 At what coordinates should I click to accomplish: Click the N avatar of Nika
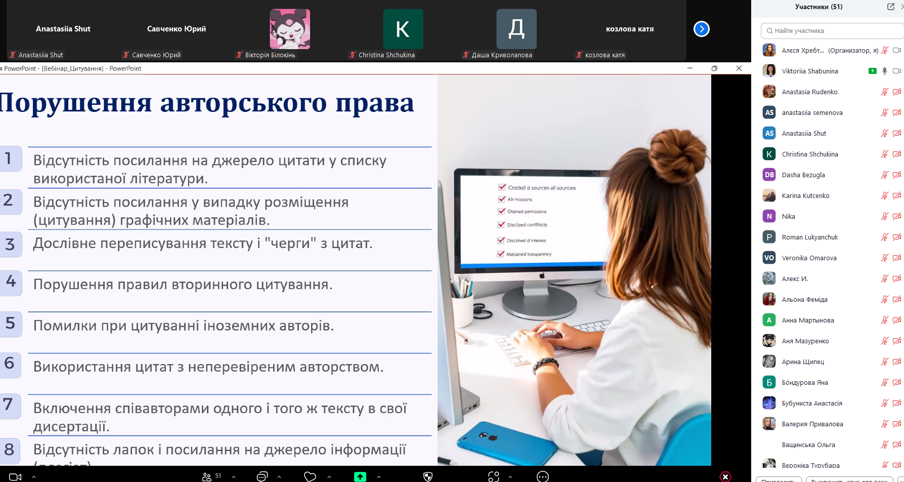[769, 216]
